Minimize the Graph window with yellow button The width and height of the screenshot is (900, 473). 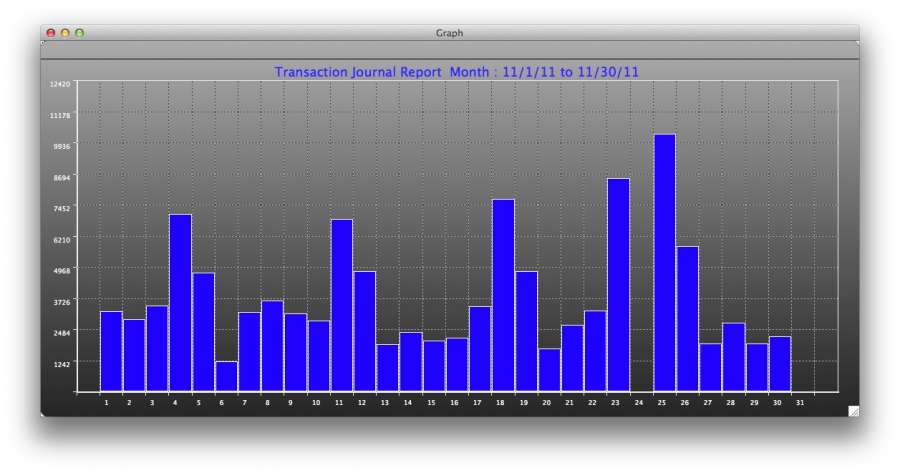pyautogui.click(x=65, y=33)
